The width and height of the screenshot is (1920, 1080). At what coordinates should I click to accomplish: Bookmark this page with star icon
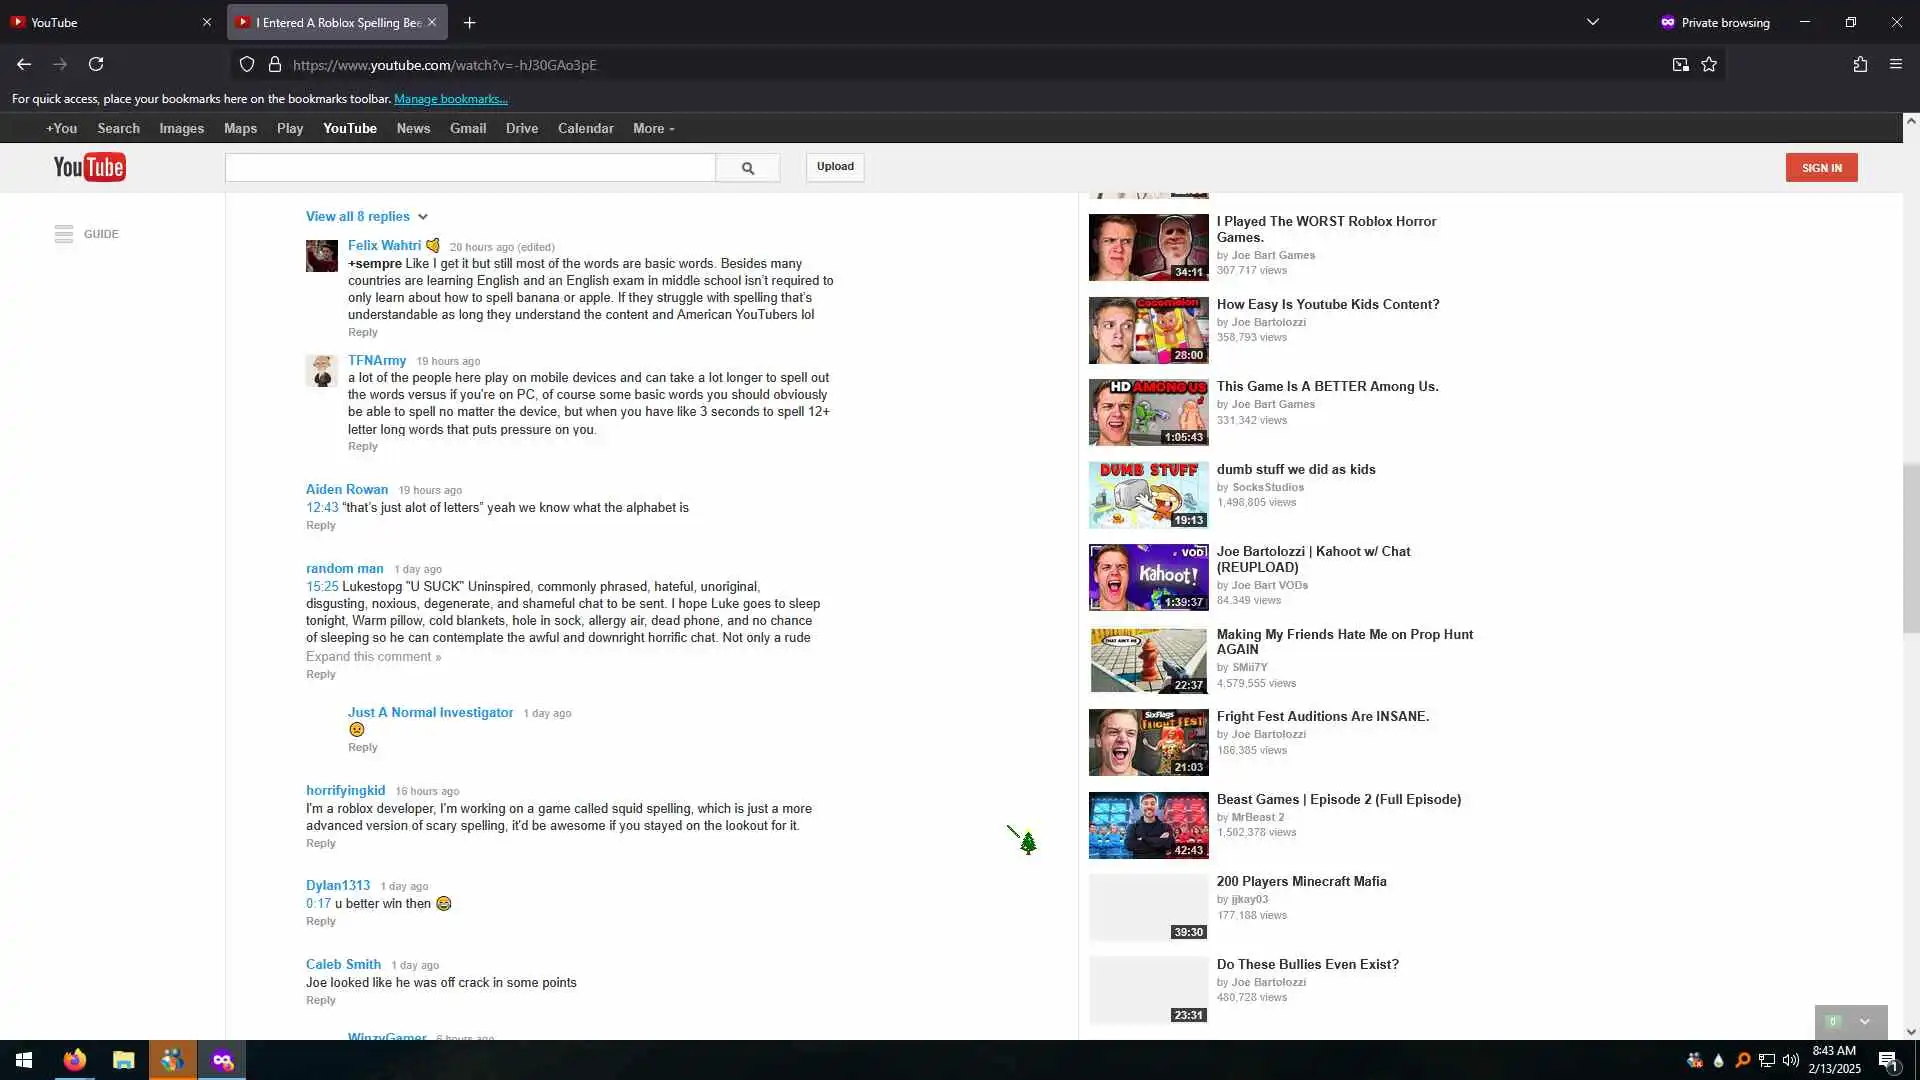coord(1709,64)
